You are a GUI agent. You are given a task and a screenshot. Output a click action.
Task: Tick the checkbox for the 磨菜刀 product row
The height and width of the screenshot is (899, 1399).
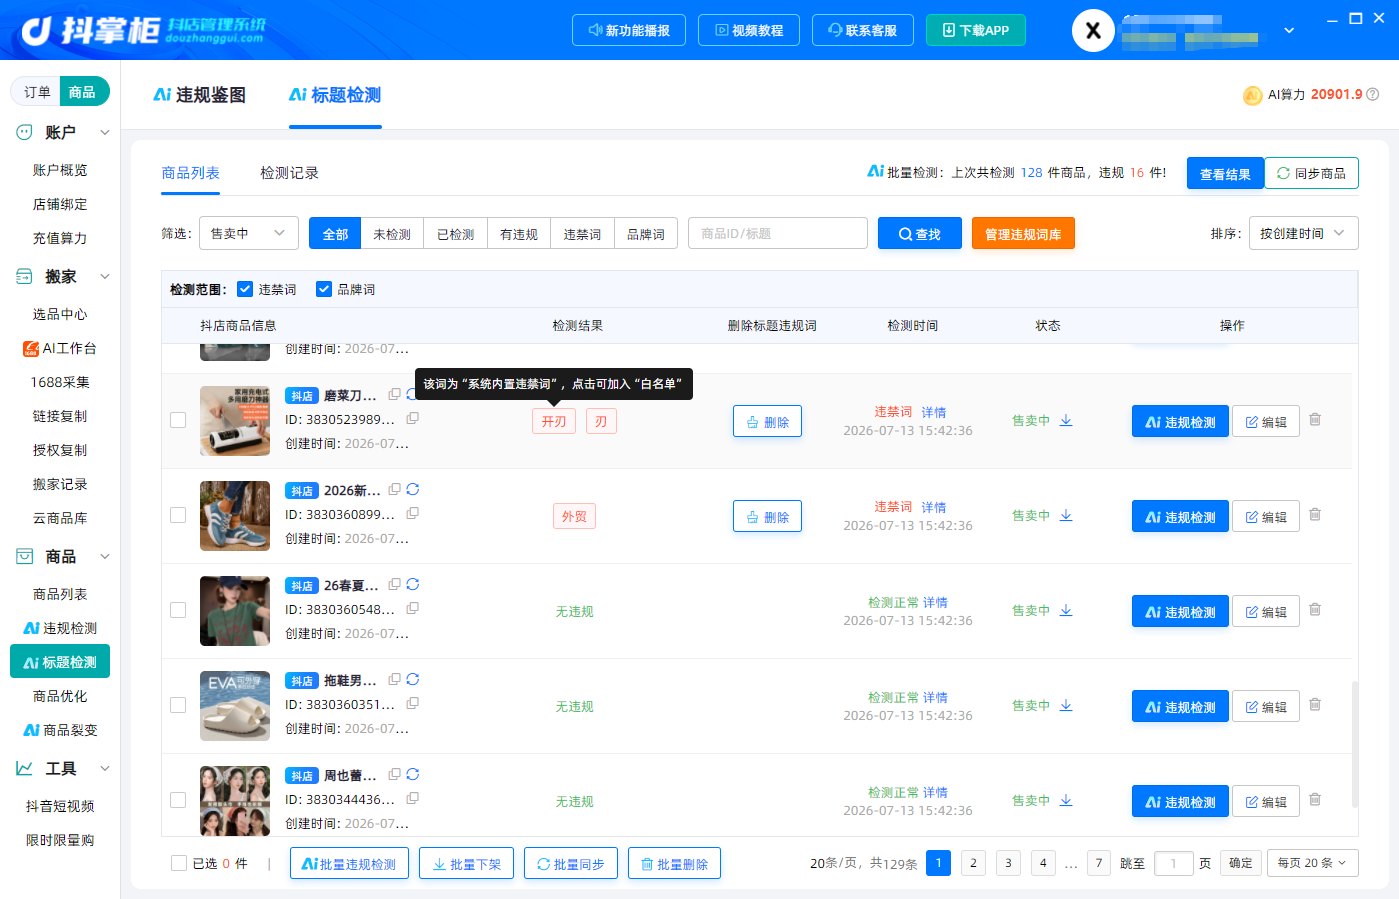pos(178,420)
